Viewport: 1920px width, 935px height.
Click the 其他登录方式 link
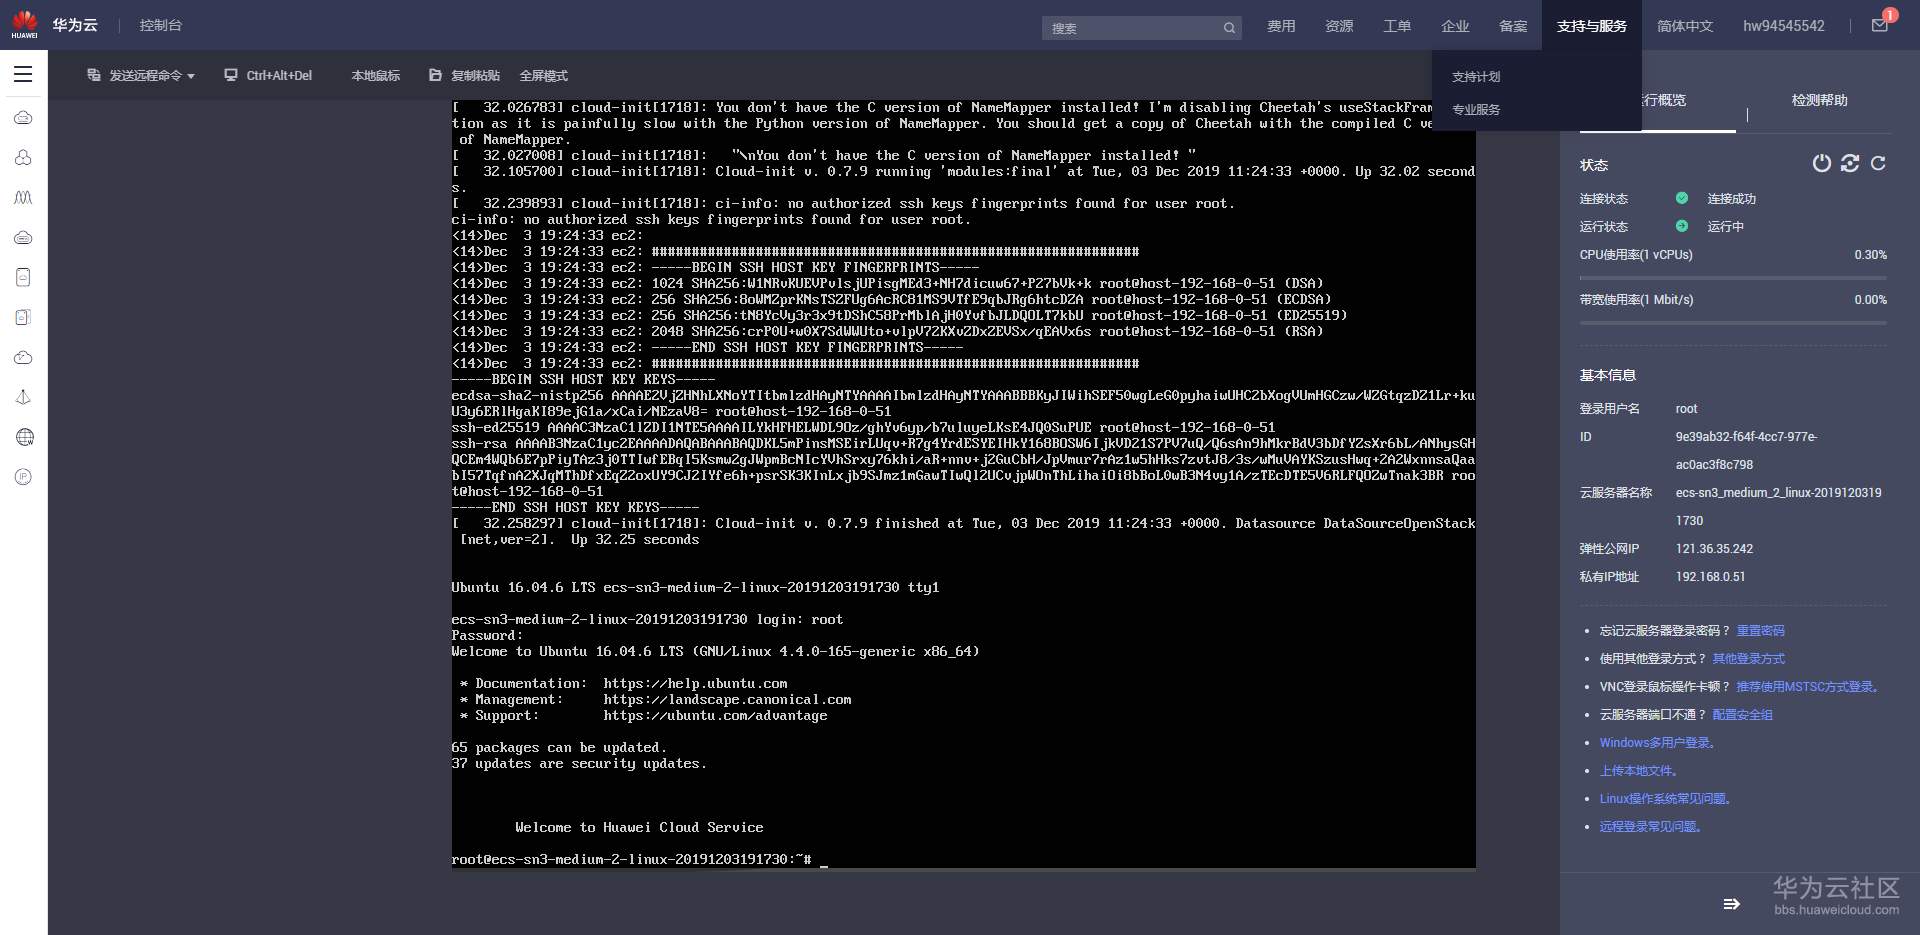pos(1748,659)
